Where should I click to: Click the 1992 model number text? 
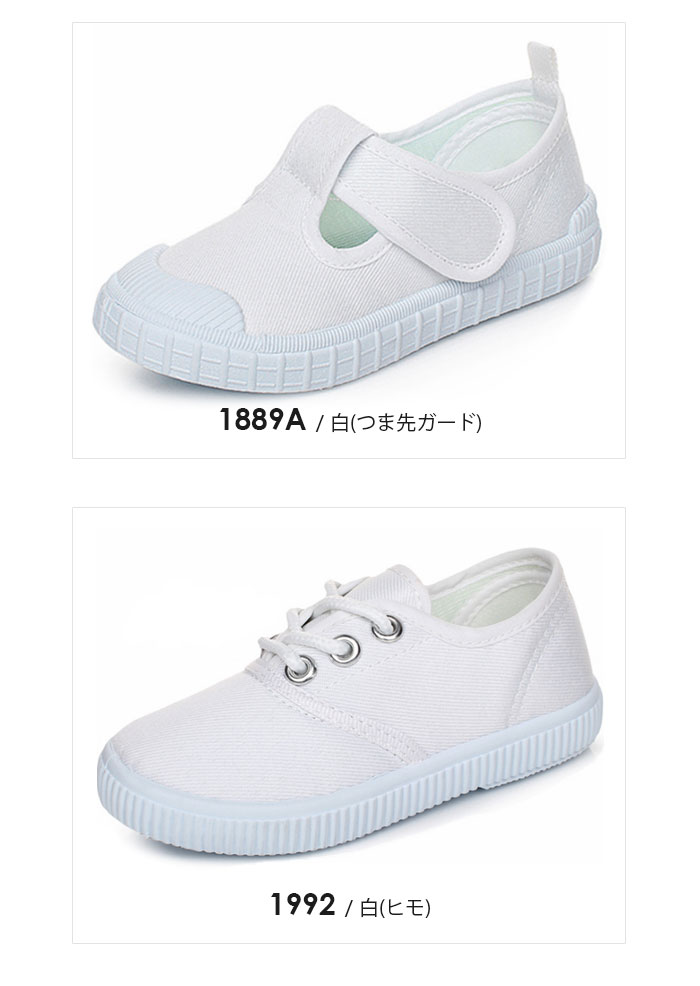[303, 905]
